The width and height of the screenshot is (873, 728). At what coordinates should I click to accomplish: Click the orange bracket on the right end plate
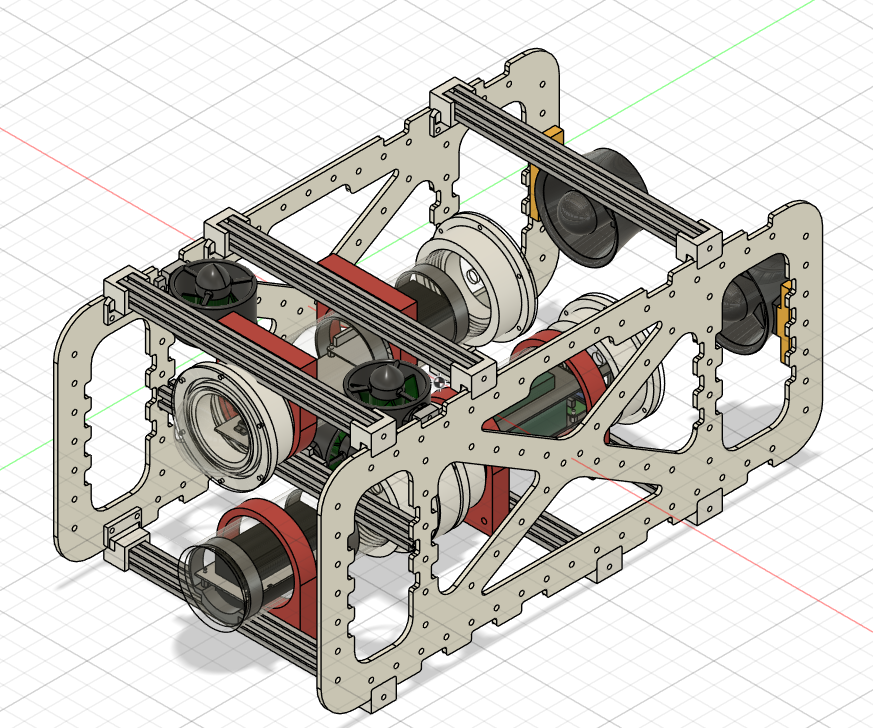787,316
